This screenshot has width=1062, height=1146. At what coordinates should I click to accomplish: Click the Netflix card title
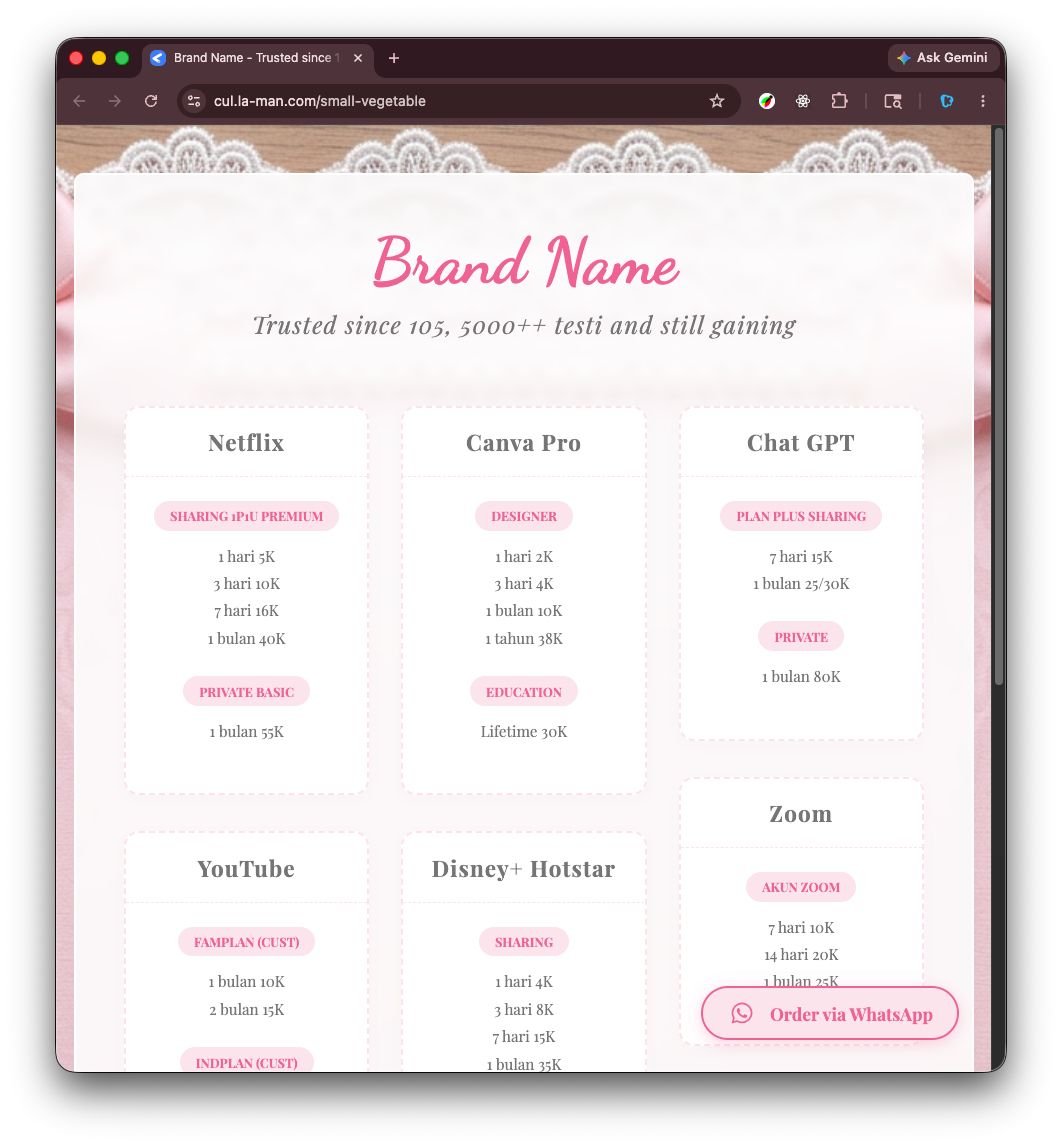(x=246, y=443)
